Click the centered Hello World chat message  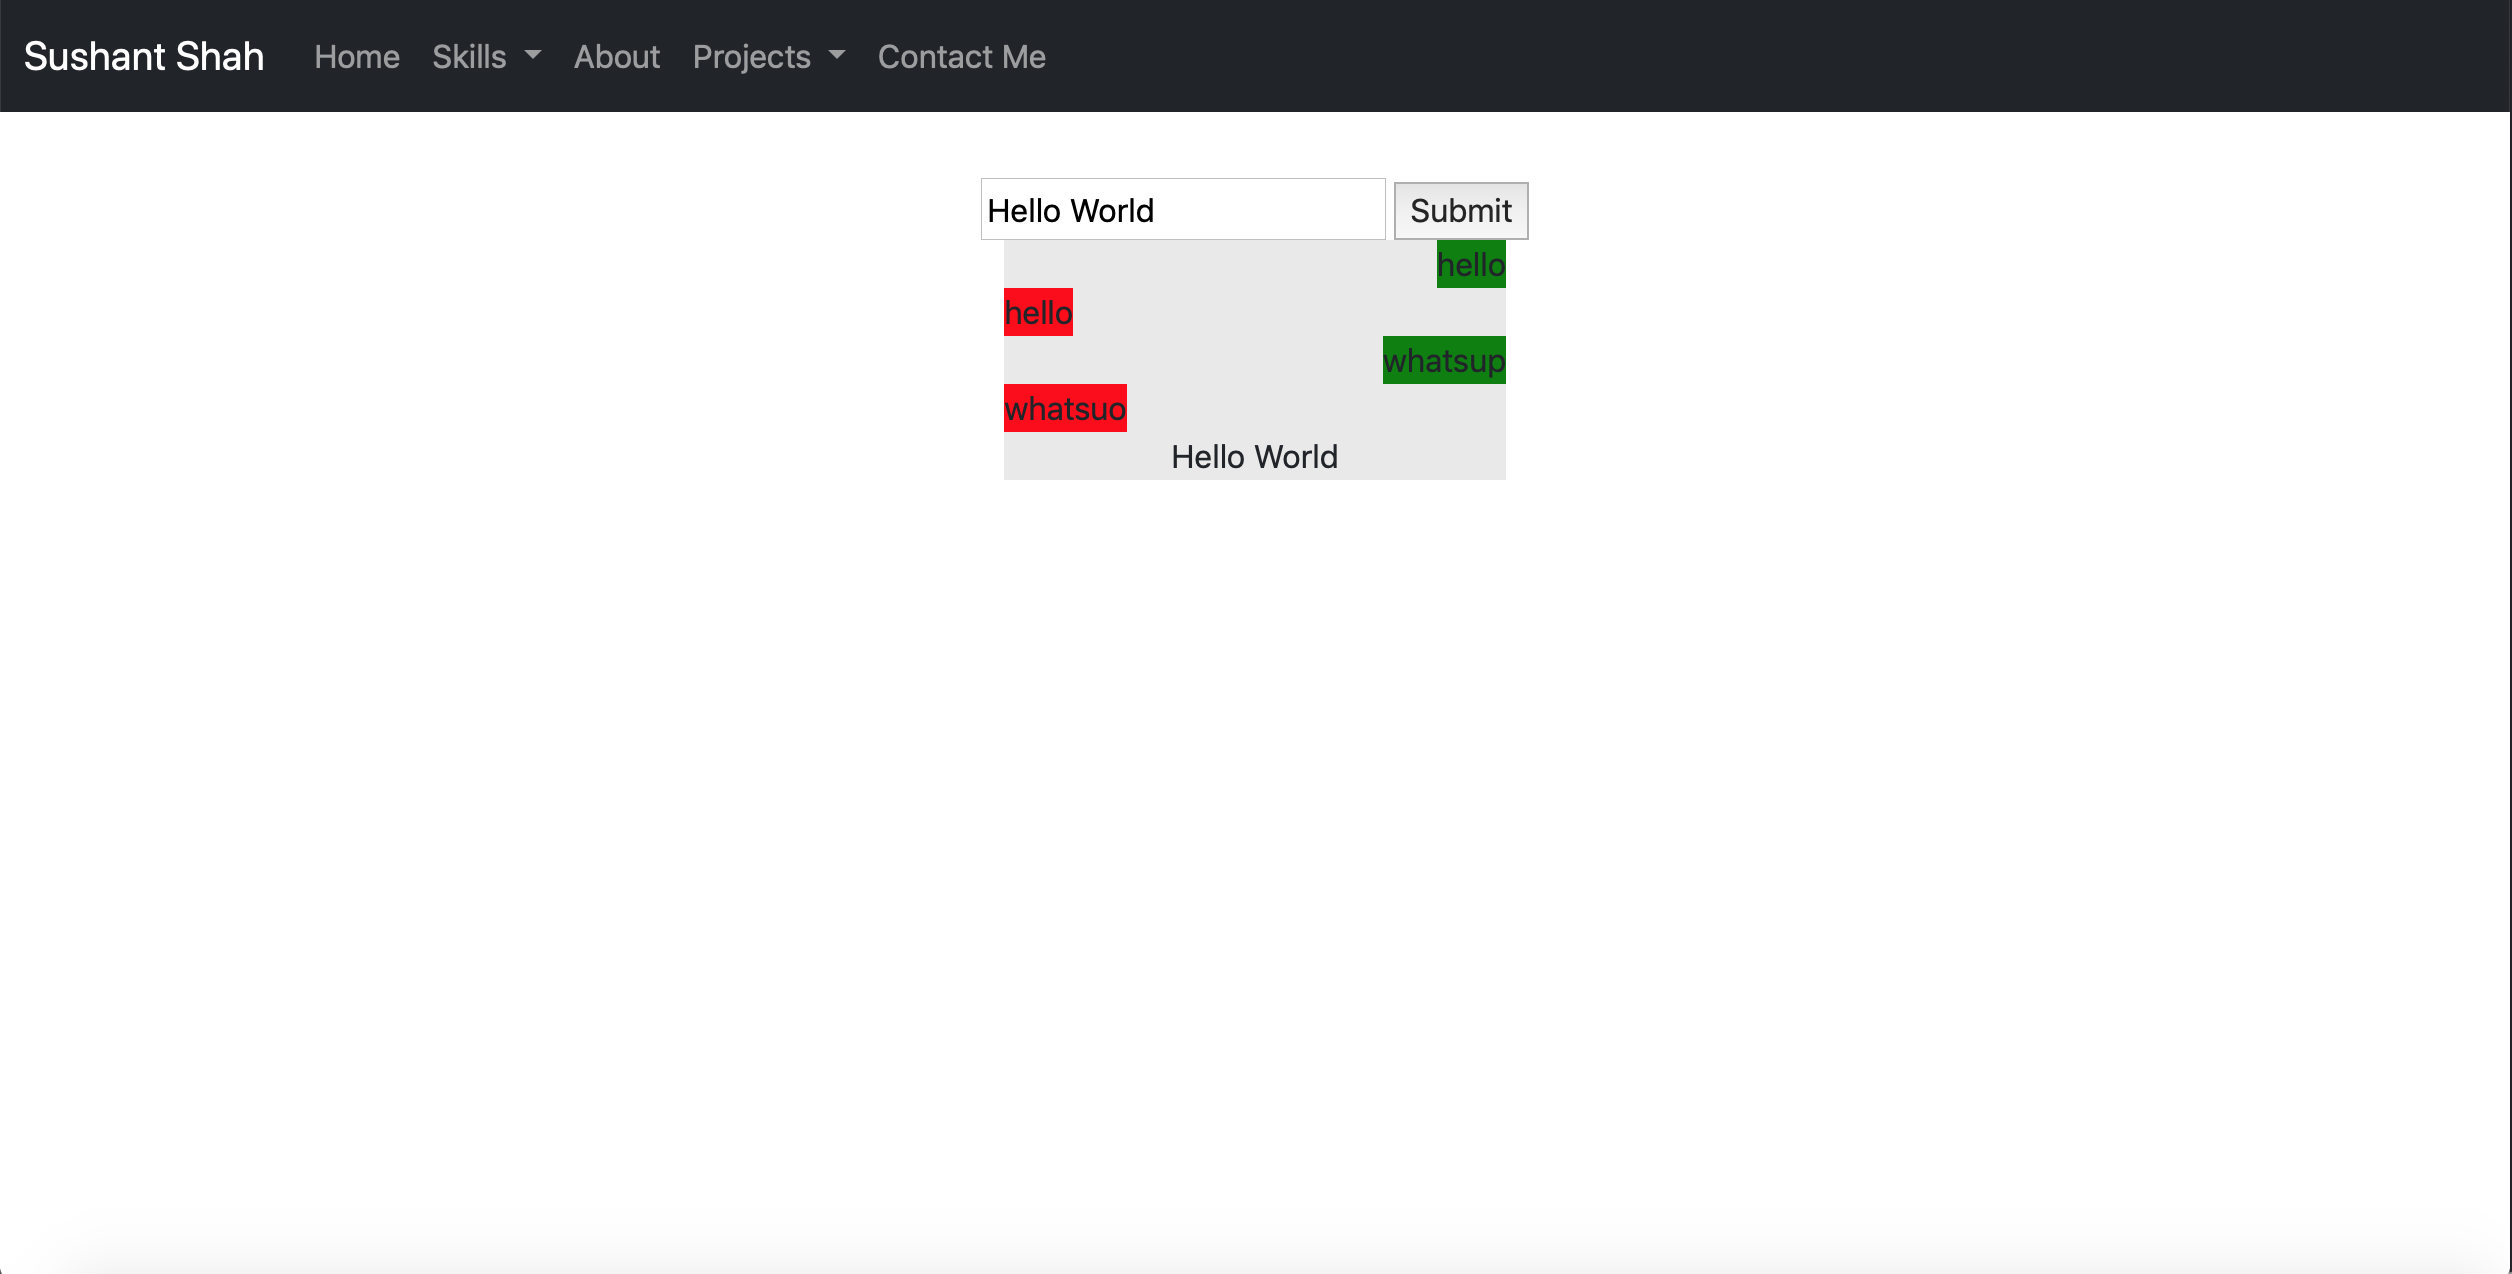(1254, 457)
